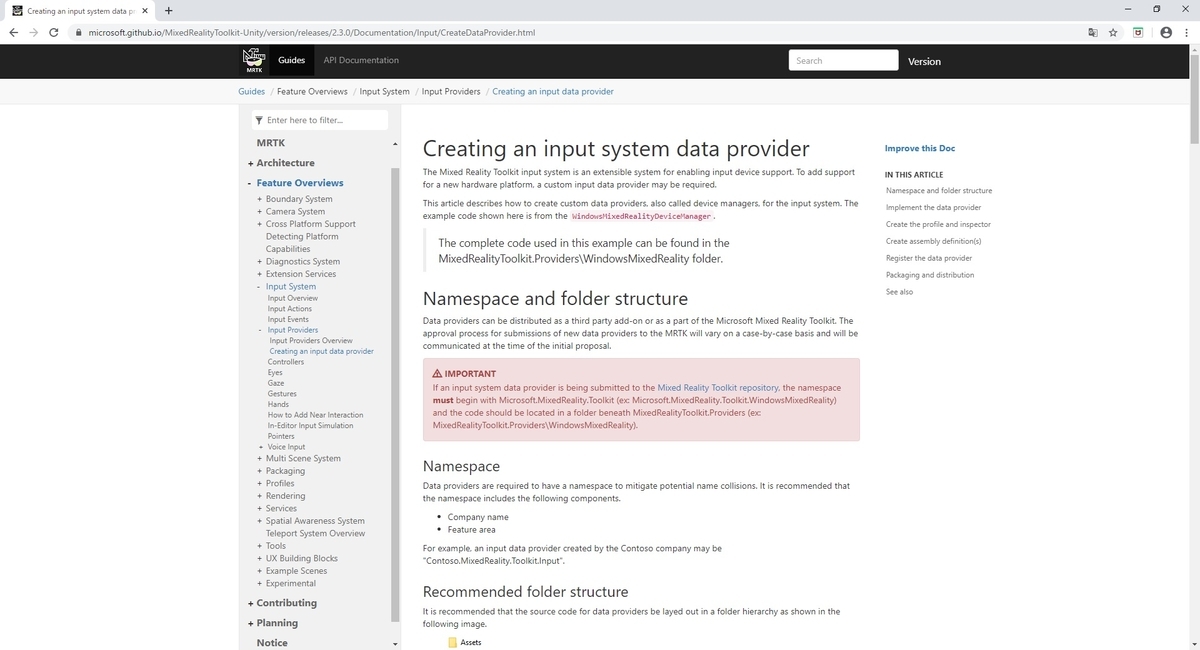
Task: Open Gestures in sidebar
Action: [x=282, y=393]
